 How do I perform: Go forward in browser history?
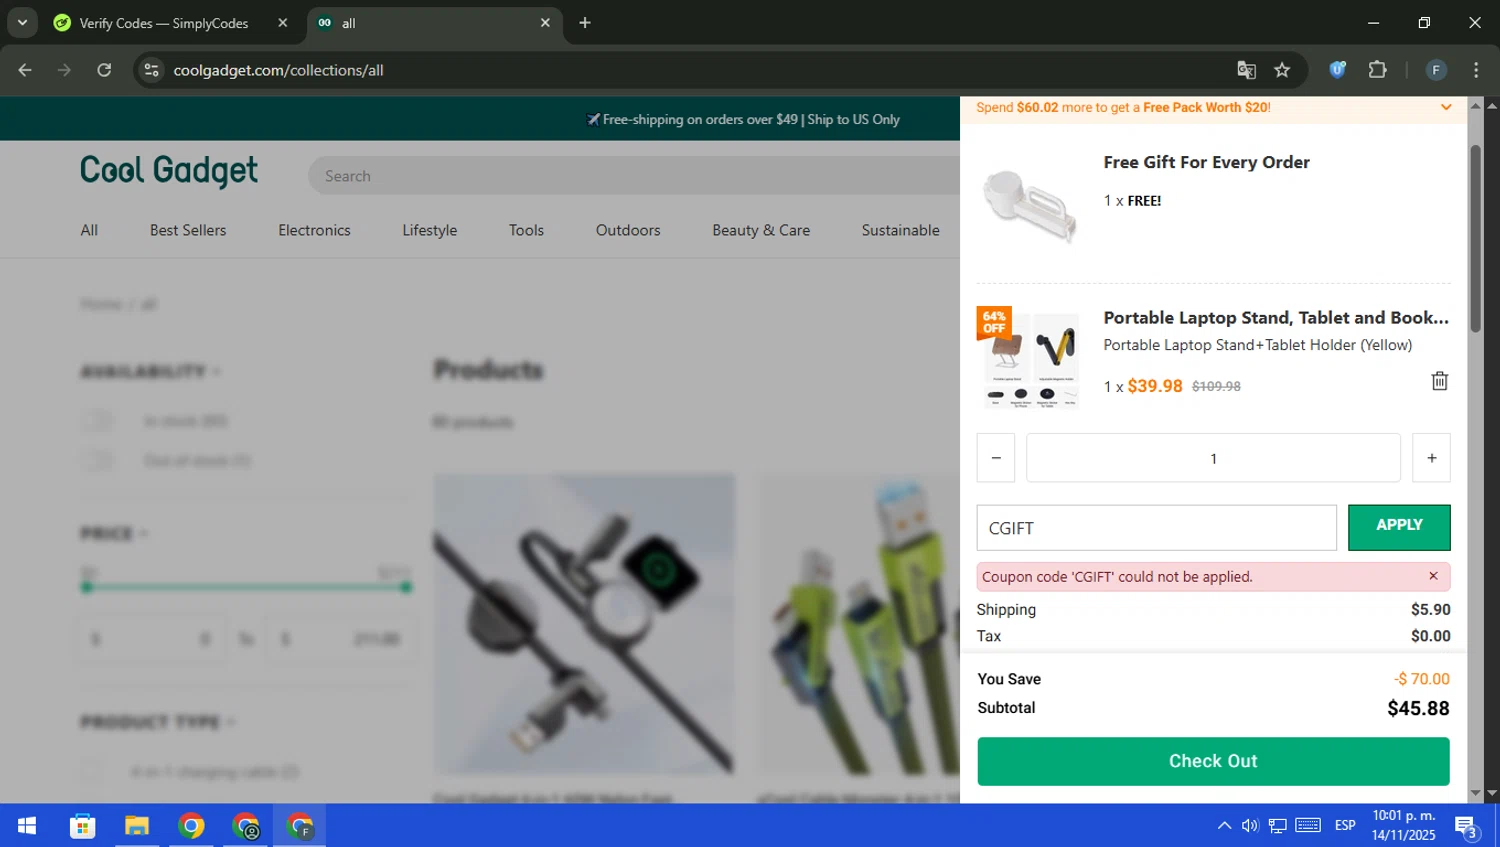click(64, 70)
